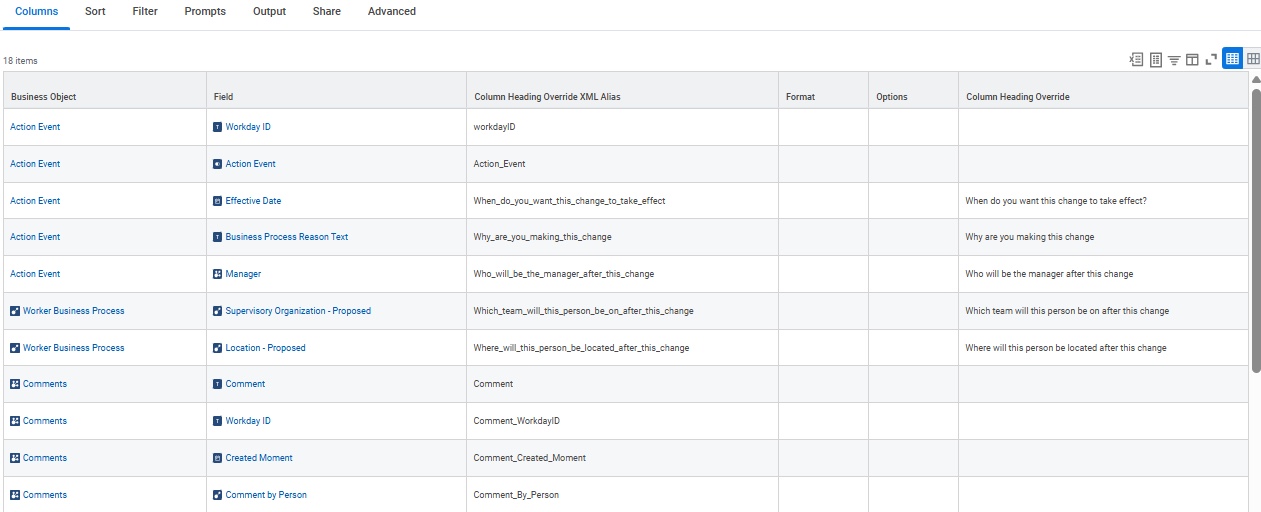Click the vertical scrollbar thumb
Viewport: 1261px width, 512px height.
click(x=1256, y=230)
